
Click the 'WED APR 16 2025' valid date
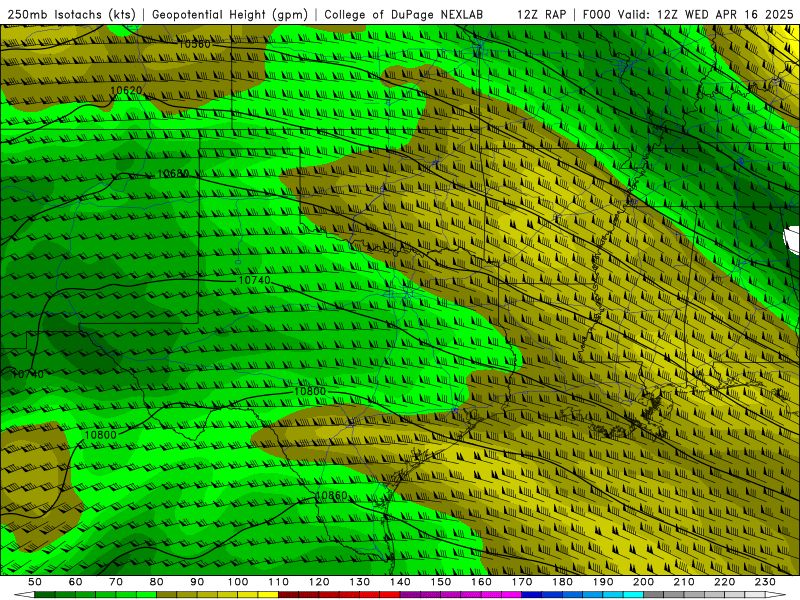click(739, 15)
